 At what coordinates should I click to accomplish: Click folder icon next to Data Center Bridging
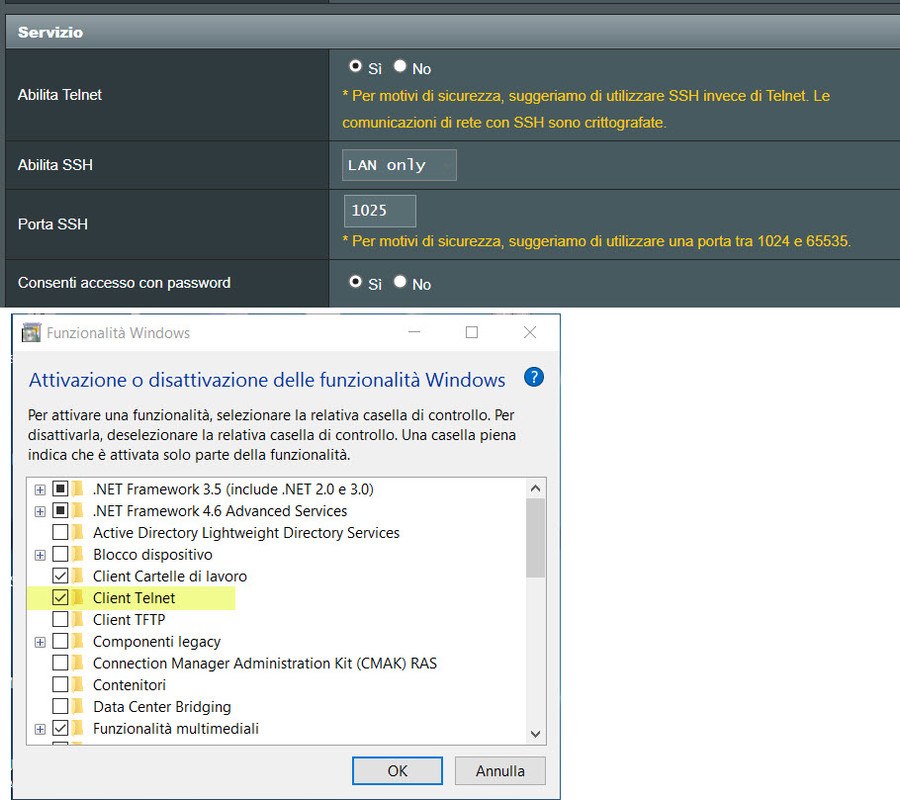[x=78, y=706]
